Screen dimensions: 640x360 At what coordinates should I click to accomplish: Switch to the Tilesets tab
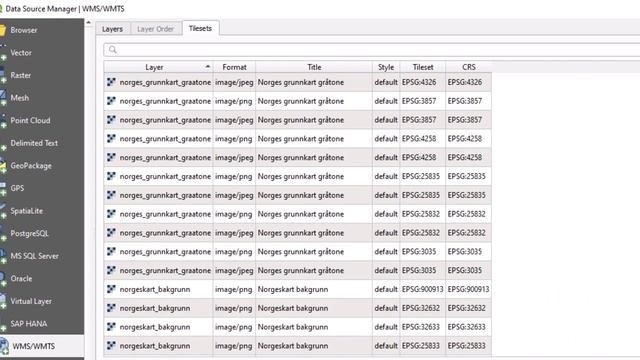tap(200, 28)
